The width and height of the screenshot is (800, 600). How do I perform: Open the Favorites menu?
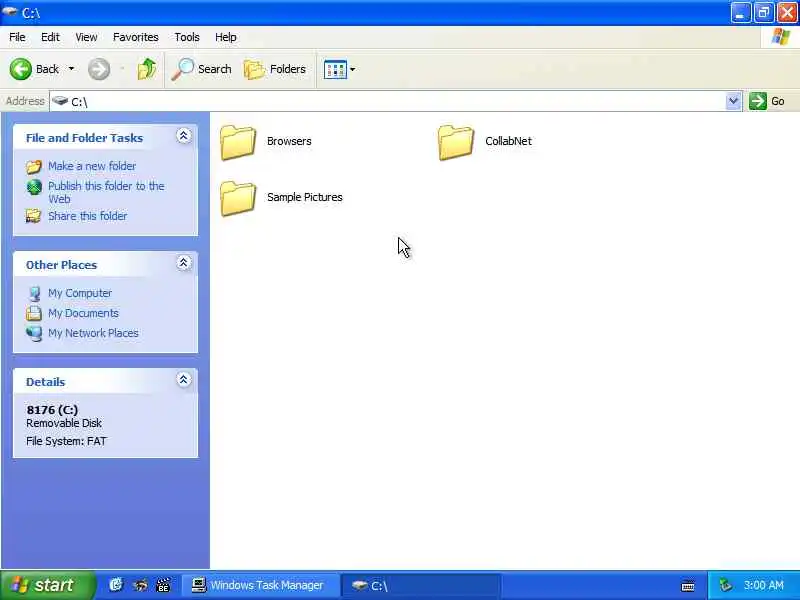pos(136,37)
